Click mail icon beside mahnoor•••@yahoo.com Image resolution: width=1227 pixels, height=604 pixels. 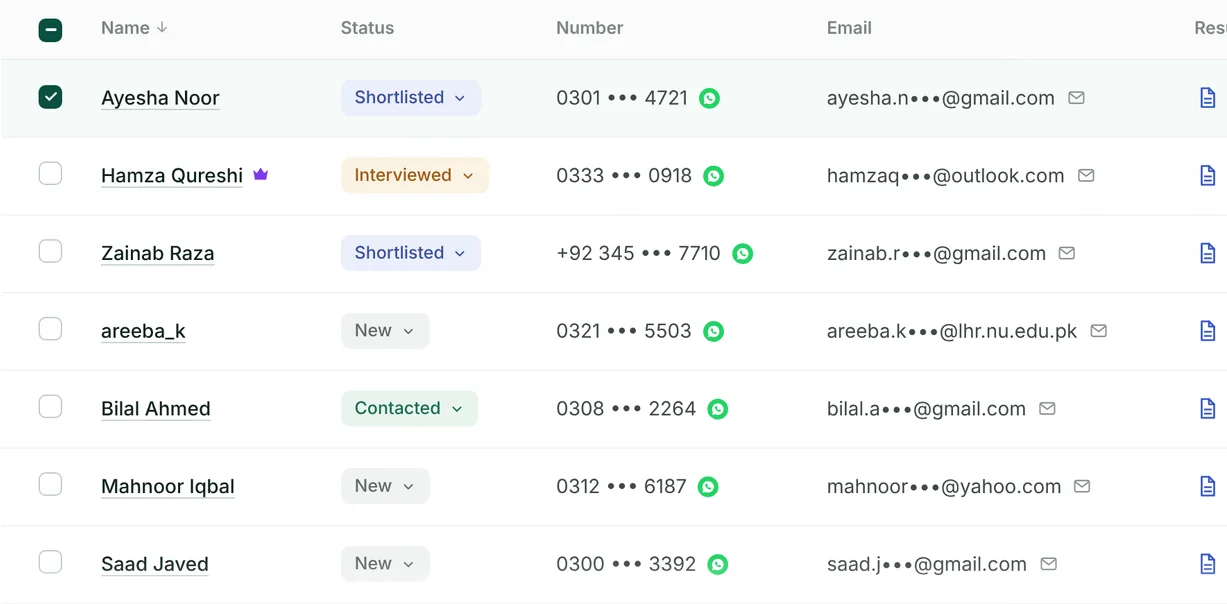pos(1082,486)
